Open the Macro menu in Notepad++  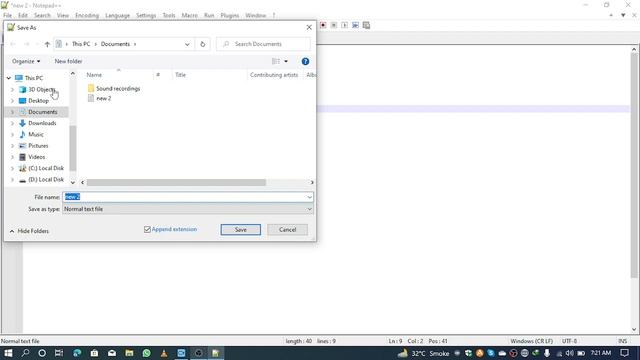pyautogui.click(x=189, y=16)
